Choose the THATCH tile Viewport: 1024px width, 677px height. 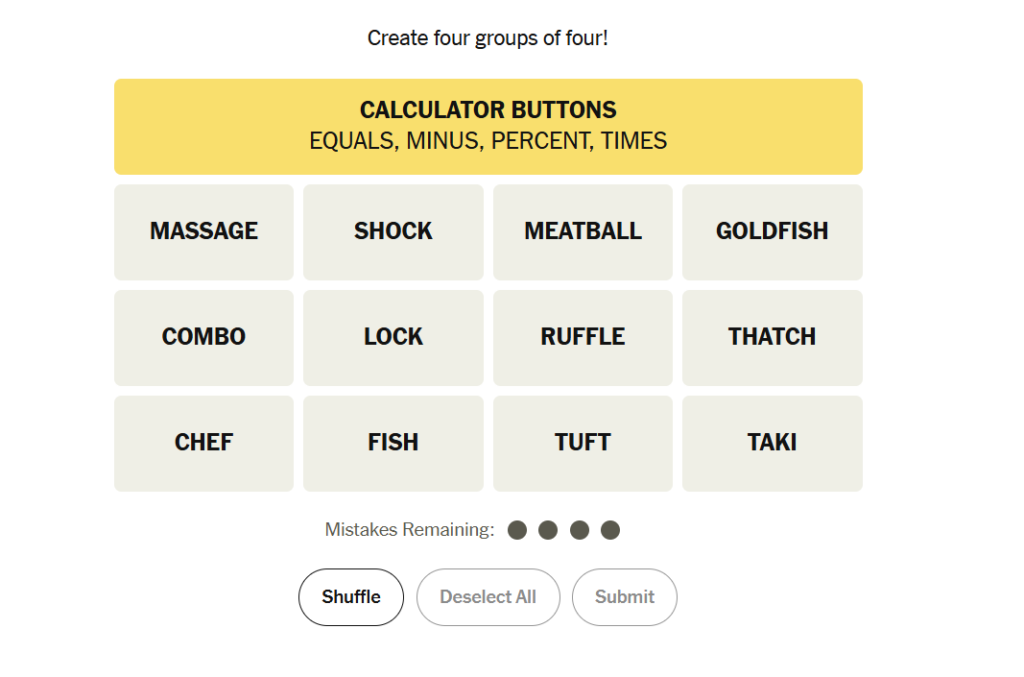[x=772, y=337]
